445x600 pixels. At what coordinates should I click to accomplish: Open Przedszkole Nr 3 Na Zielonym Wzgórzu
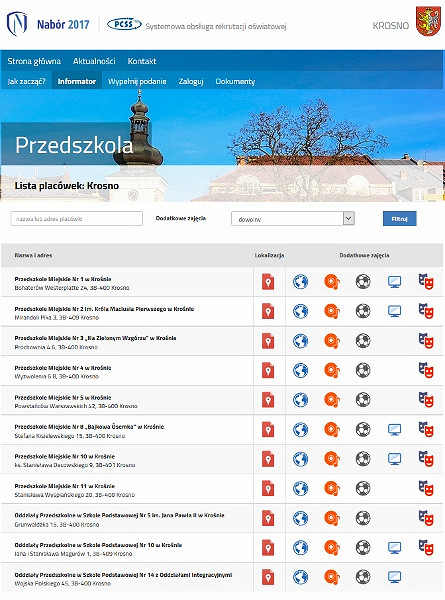point(95,338)
